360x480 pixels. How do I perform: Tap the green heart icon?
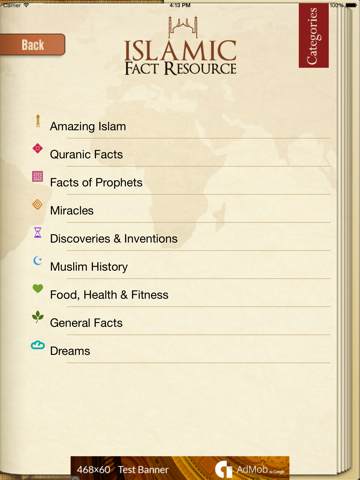38,288
